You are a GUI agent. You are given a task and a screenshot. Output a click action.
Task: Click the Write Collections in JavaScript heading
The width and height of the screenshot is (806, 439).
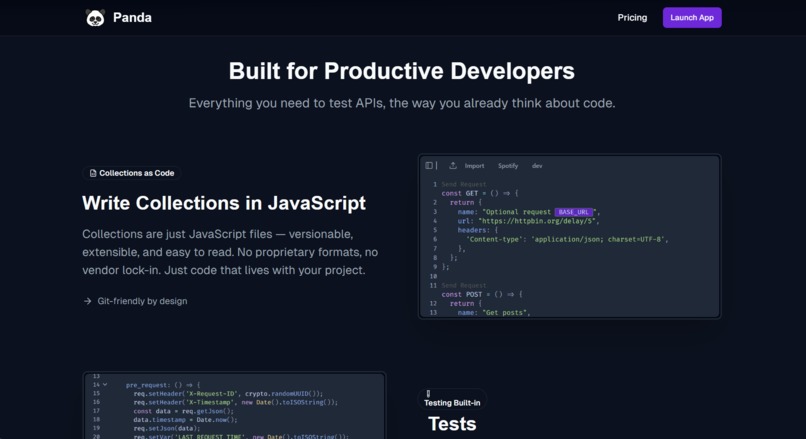click(x=224, y=203)
